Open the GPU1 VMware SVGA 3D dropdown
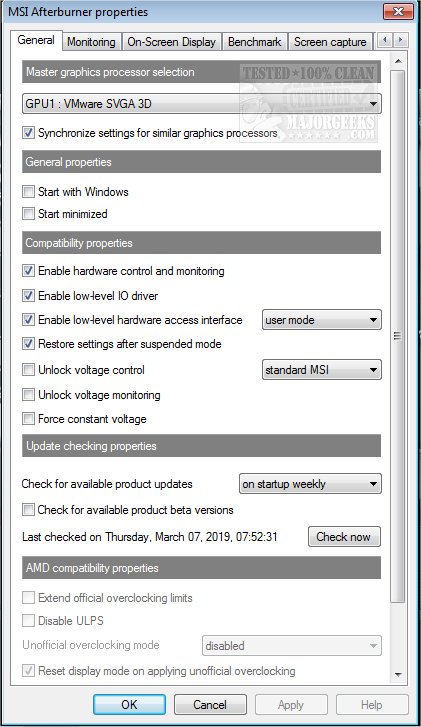421x727 pixels. click(x=202, y=103)
